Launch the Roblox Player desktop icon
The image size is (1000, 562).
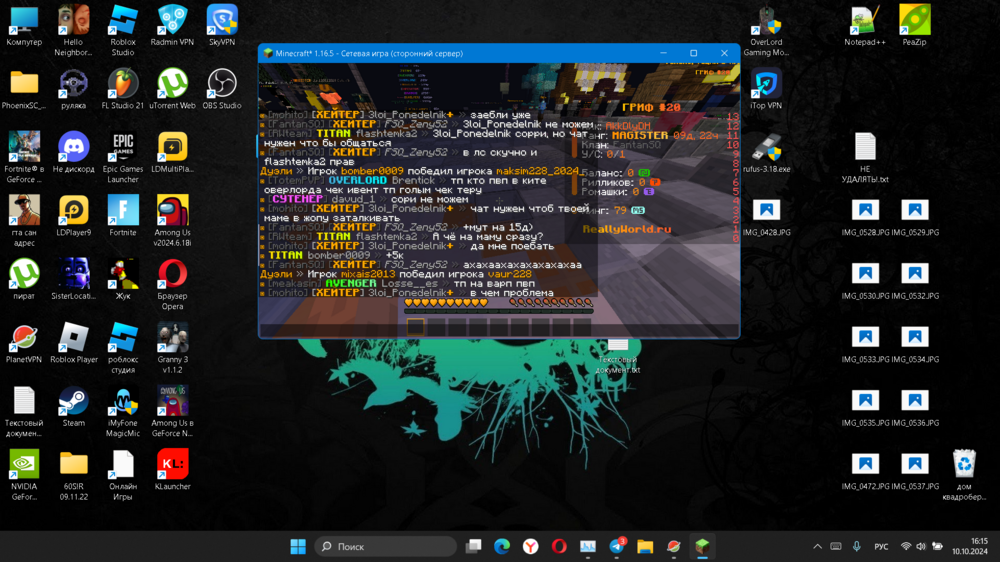(x=73, y=343)
